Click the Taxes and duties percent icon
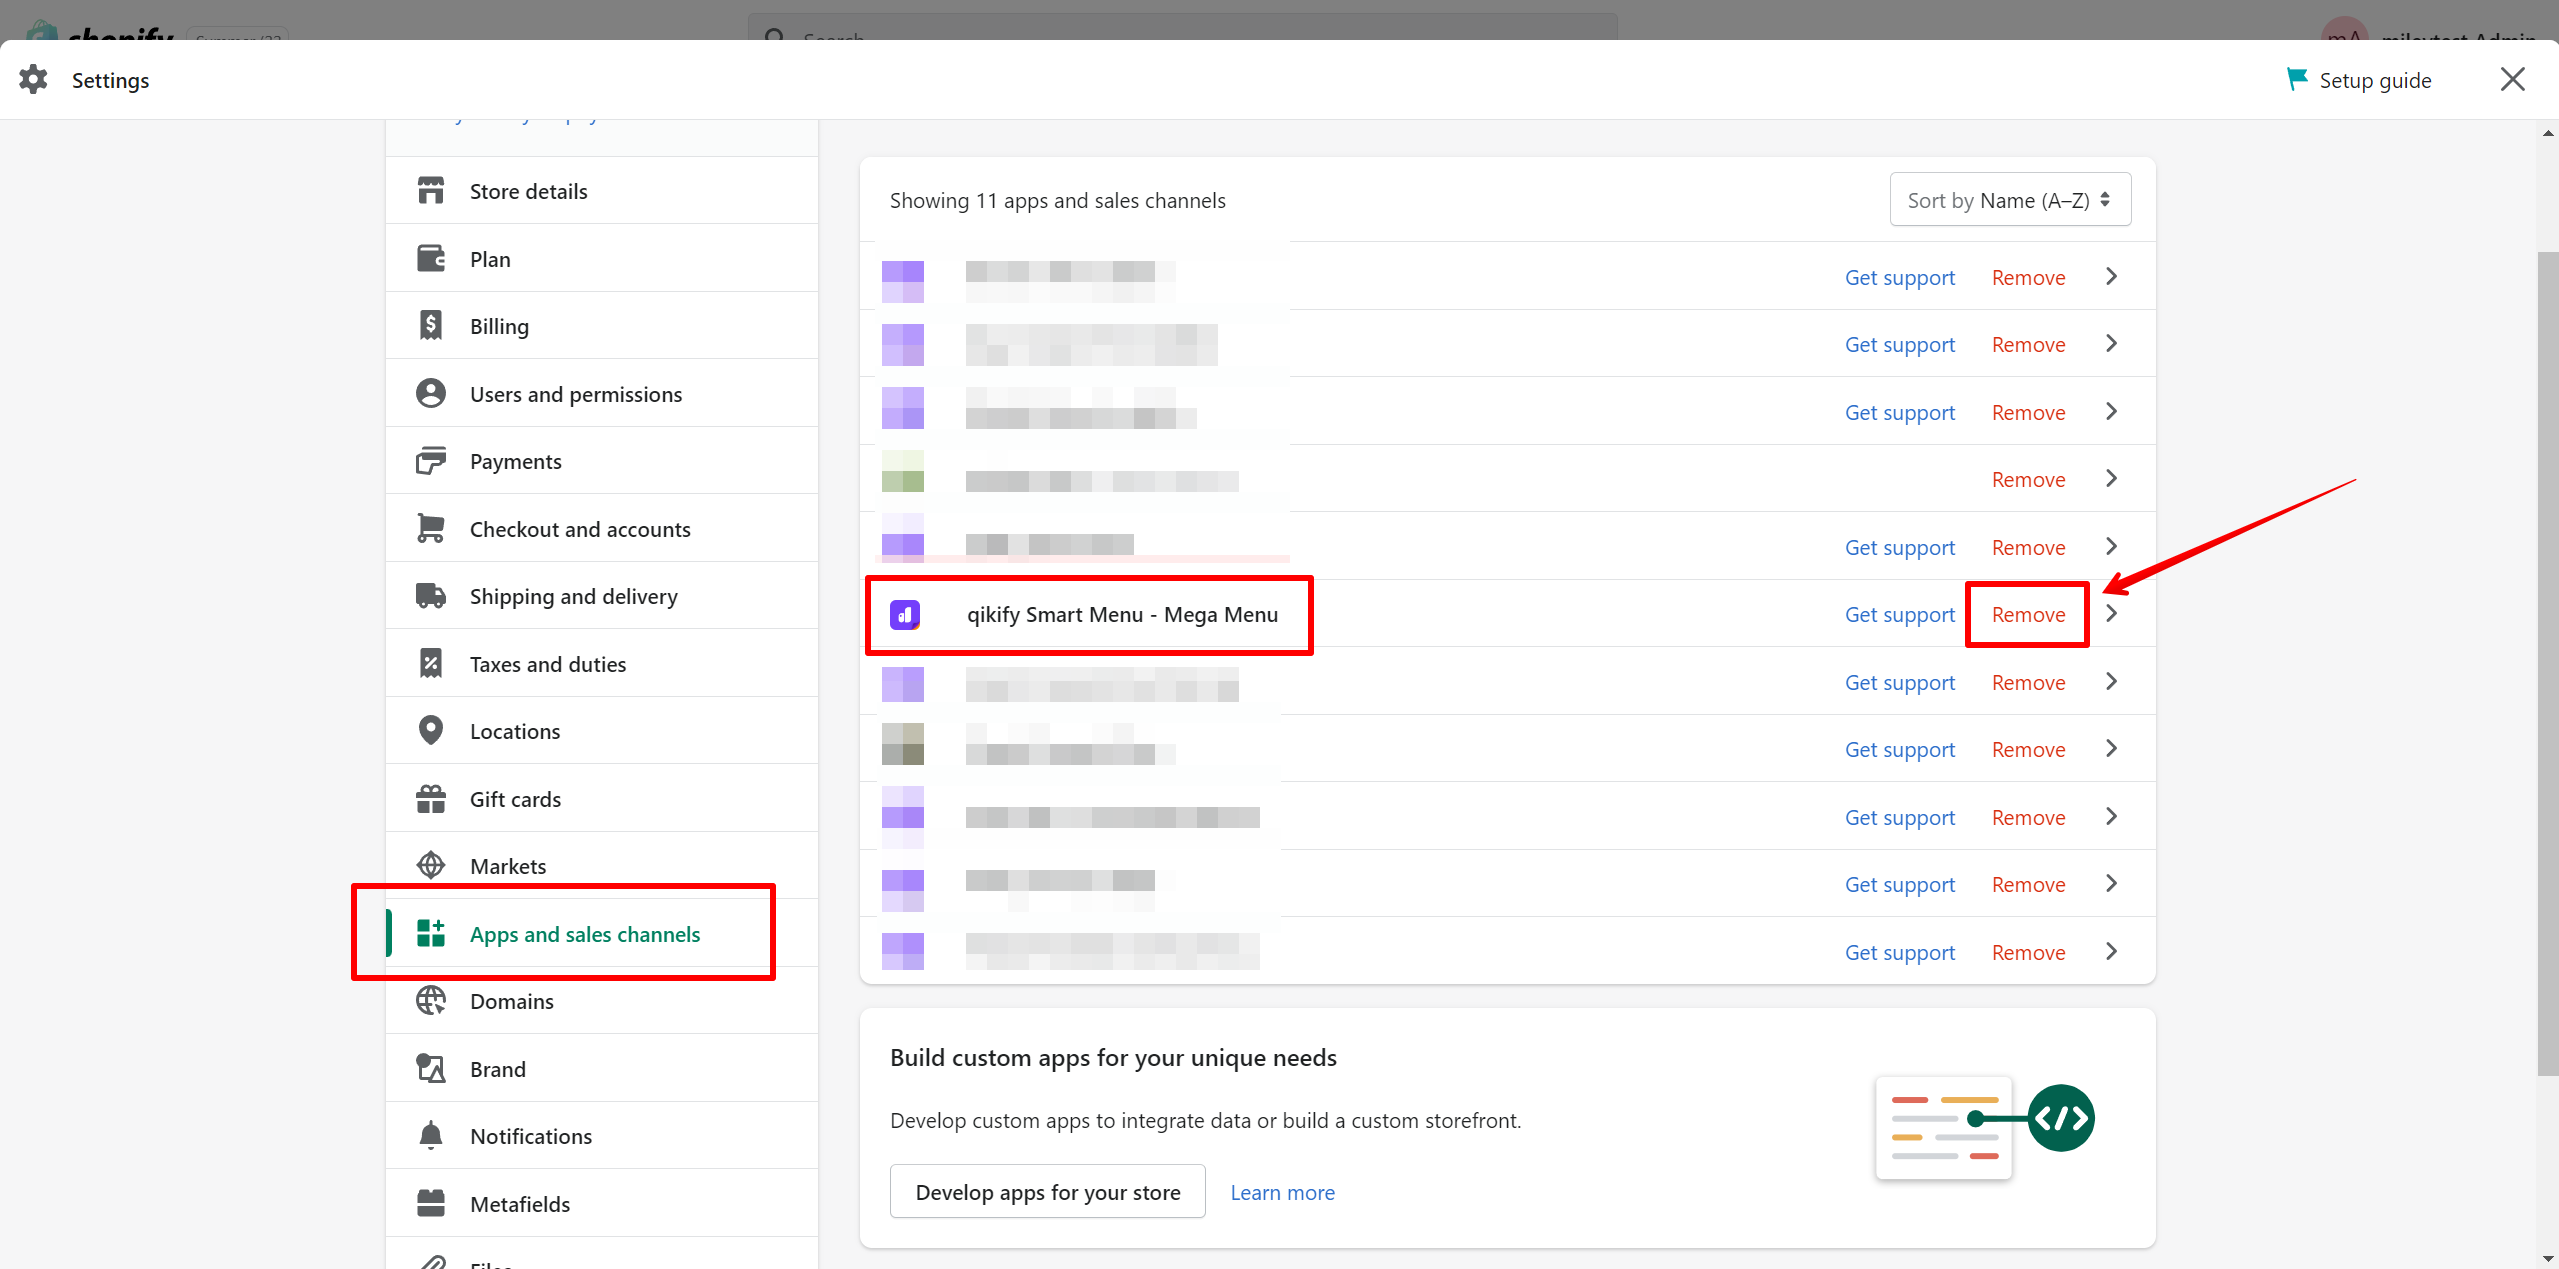 click(431, 664)
